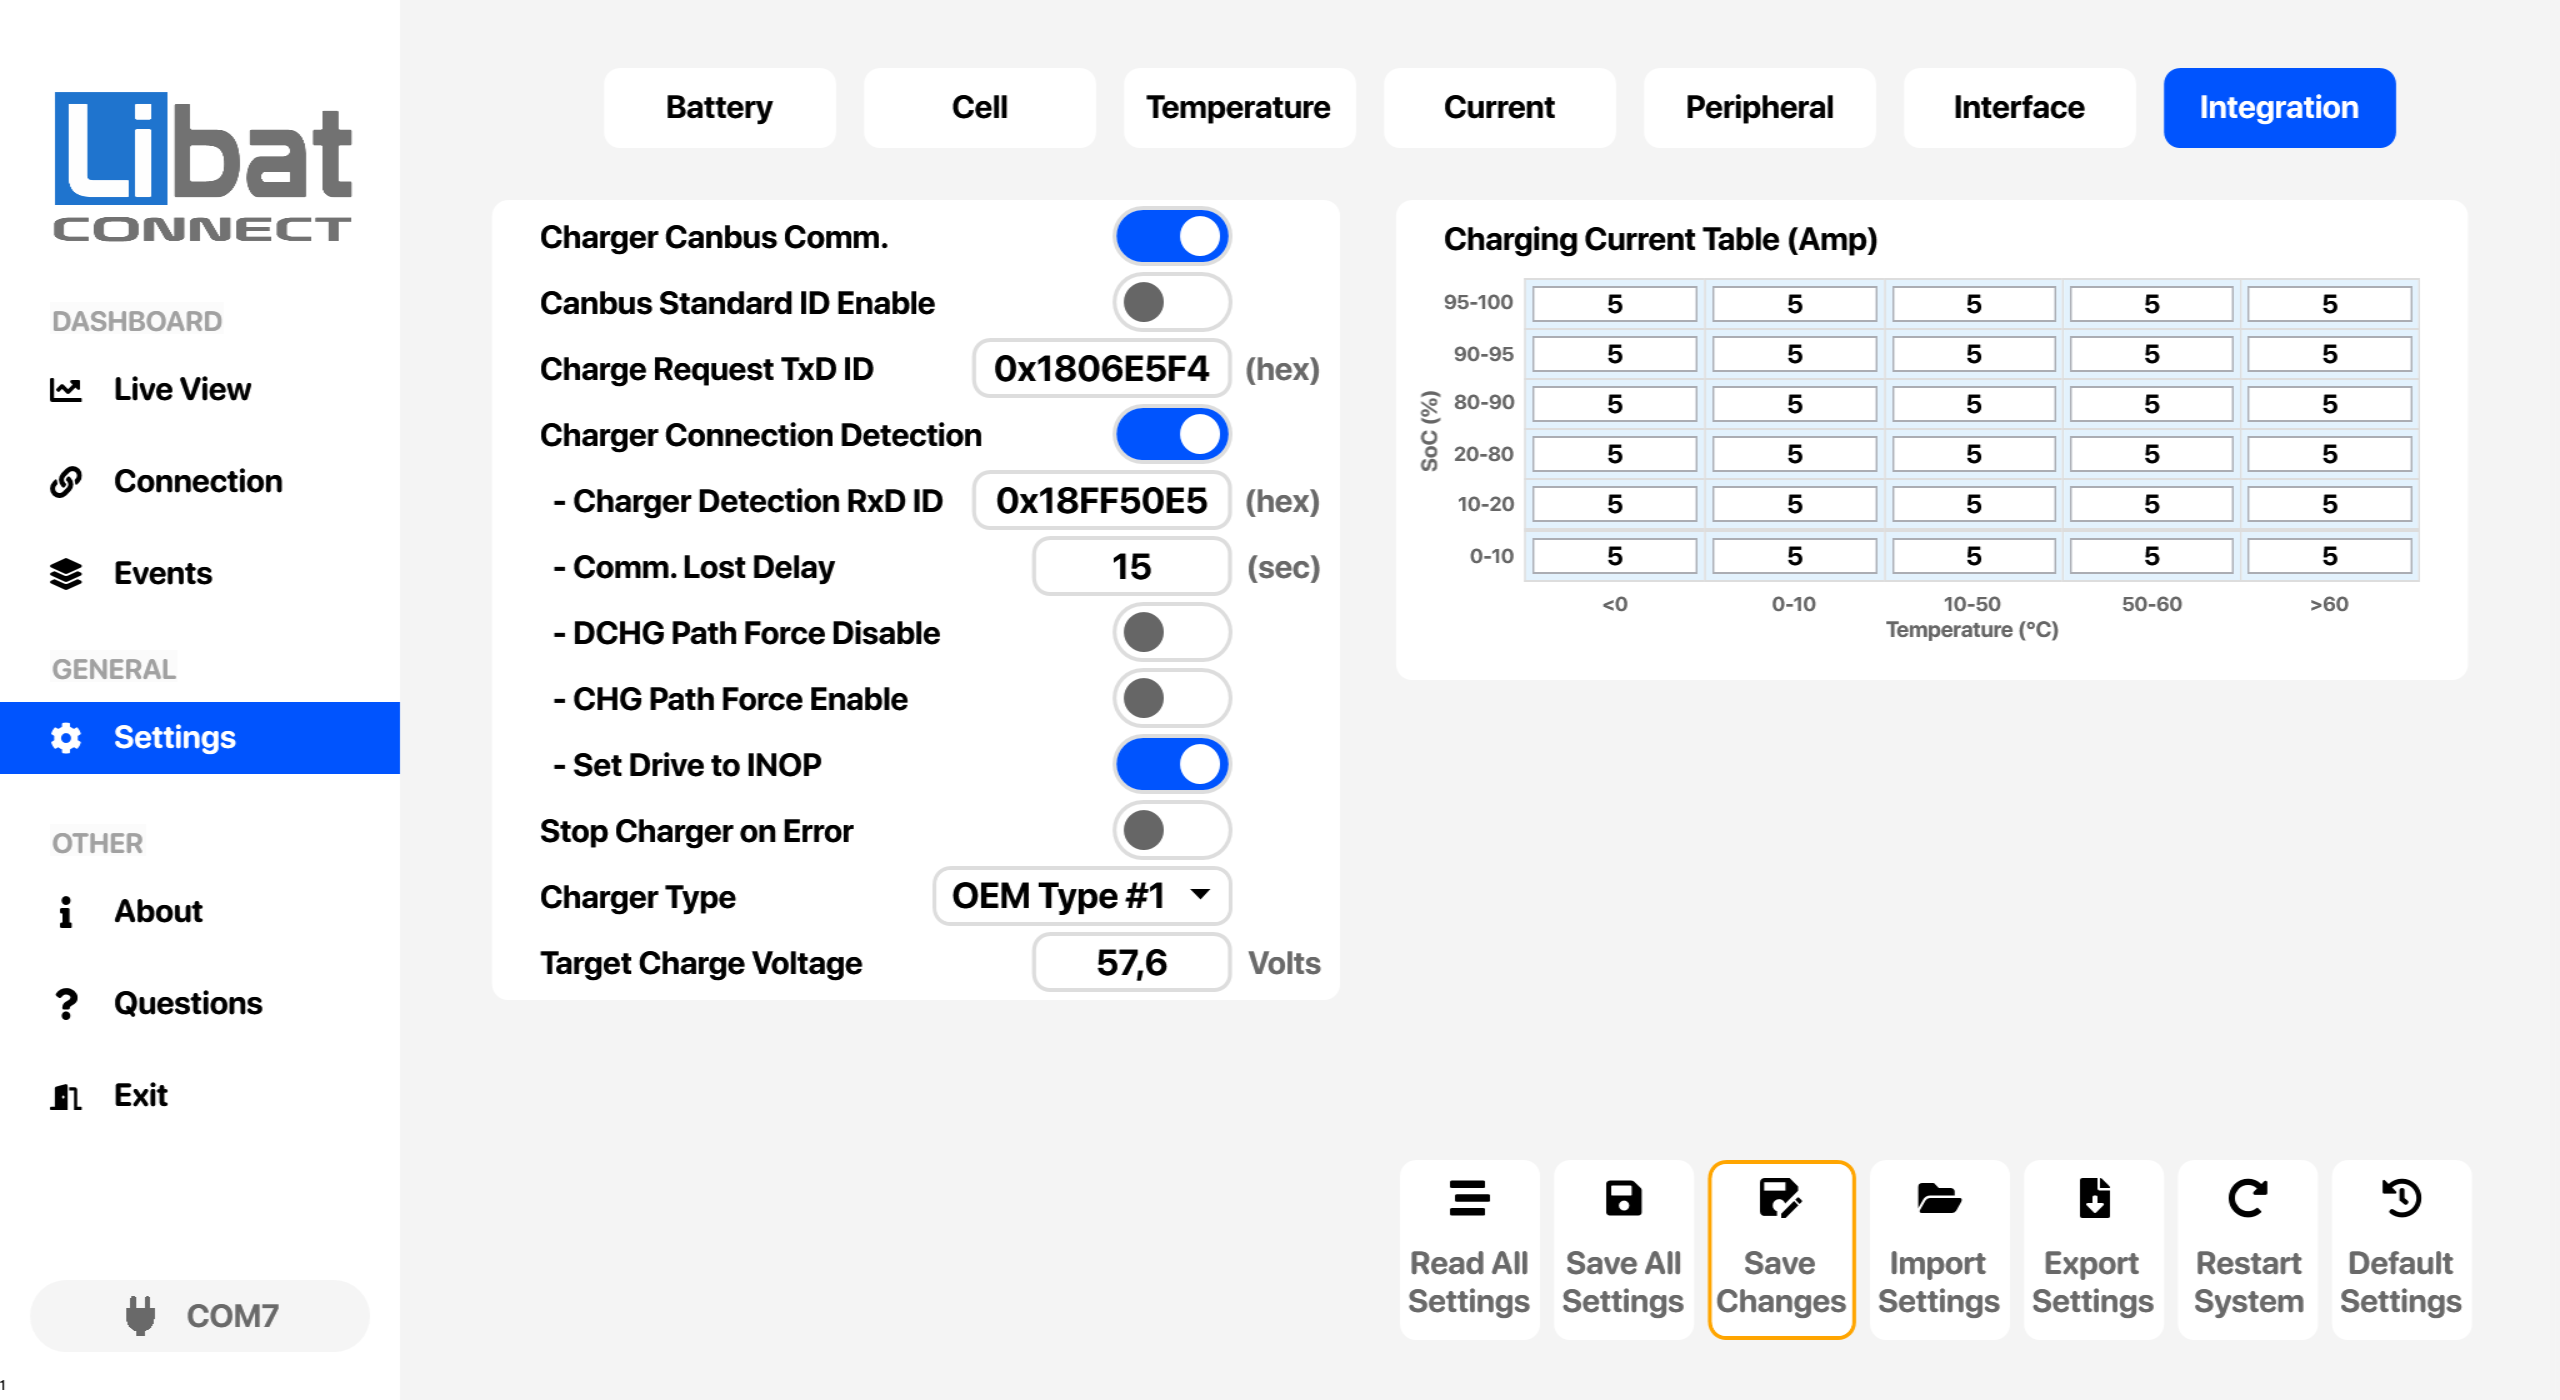Switch off Set Drive to INOP
2560x1400 pixels.
click(1172, 764)
